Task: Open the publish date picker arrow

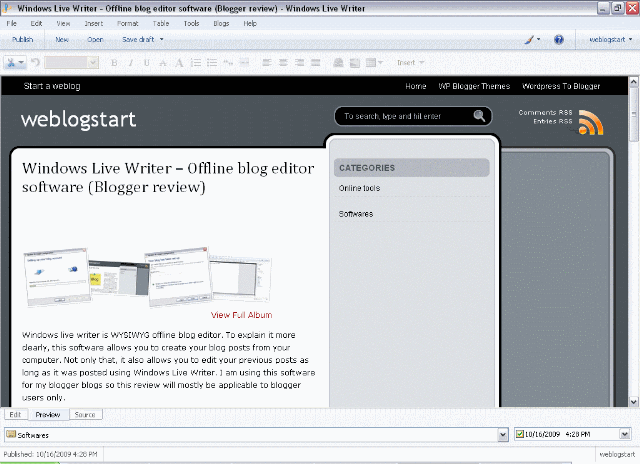Action: [x=624, y=434]
